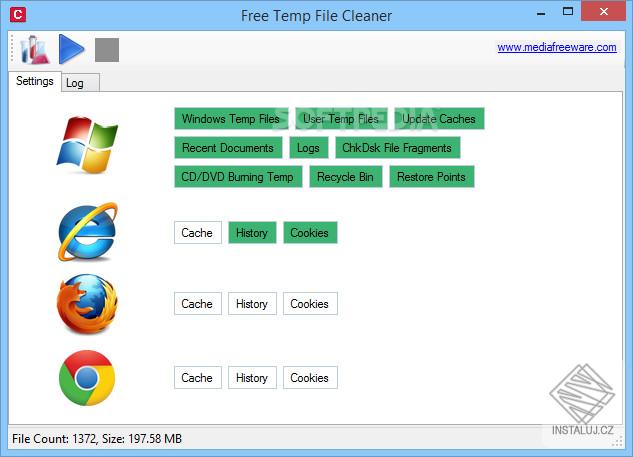Disable Internet Explorer History cleaning
This screenshot has height=457, width=633.
click(252, 233)
